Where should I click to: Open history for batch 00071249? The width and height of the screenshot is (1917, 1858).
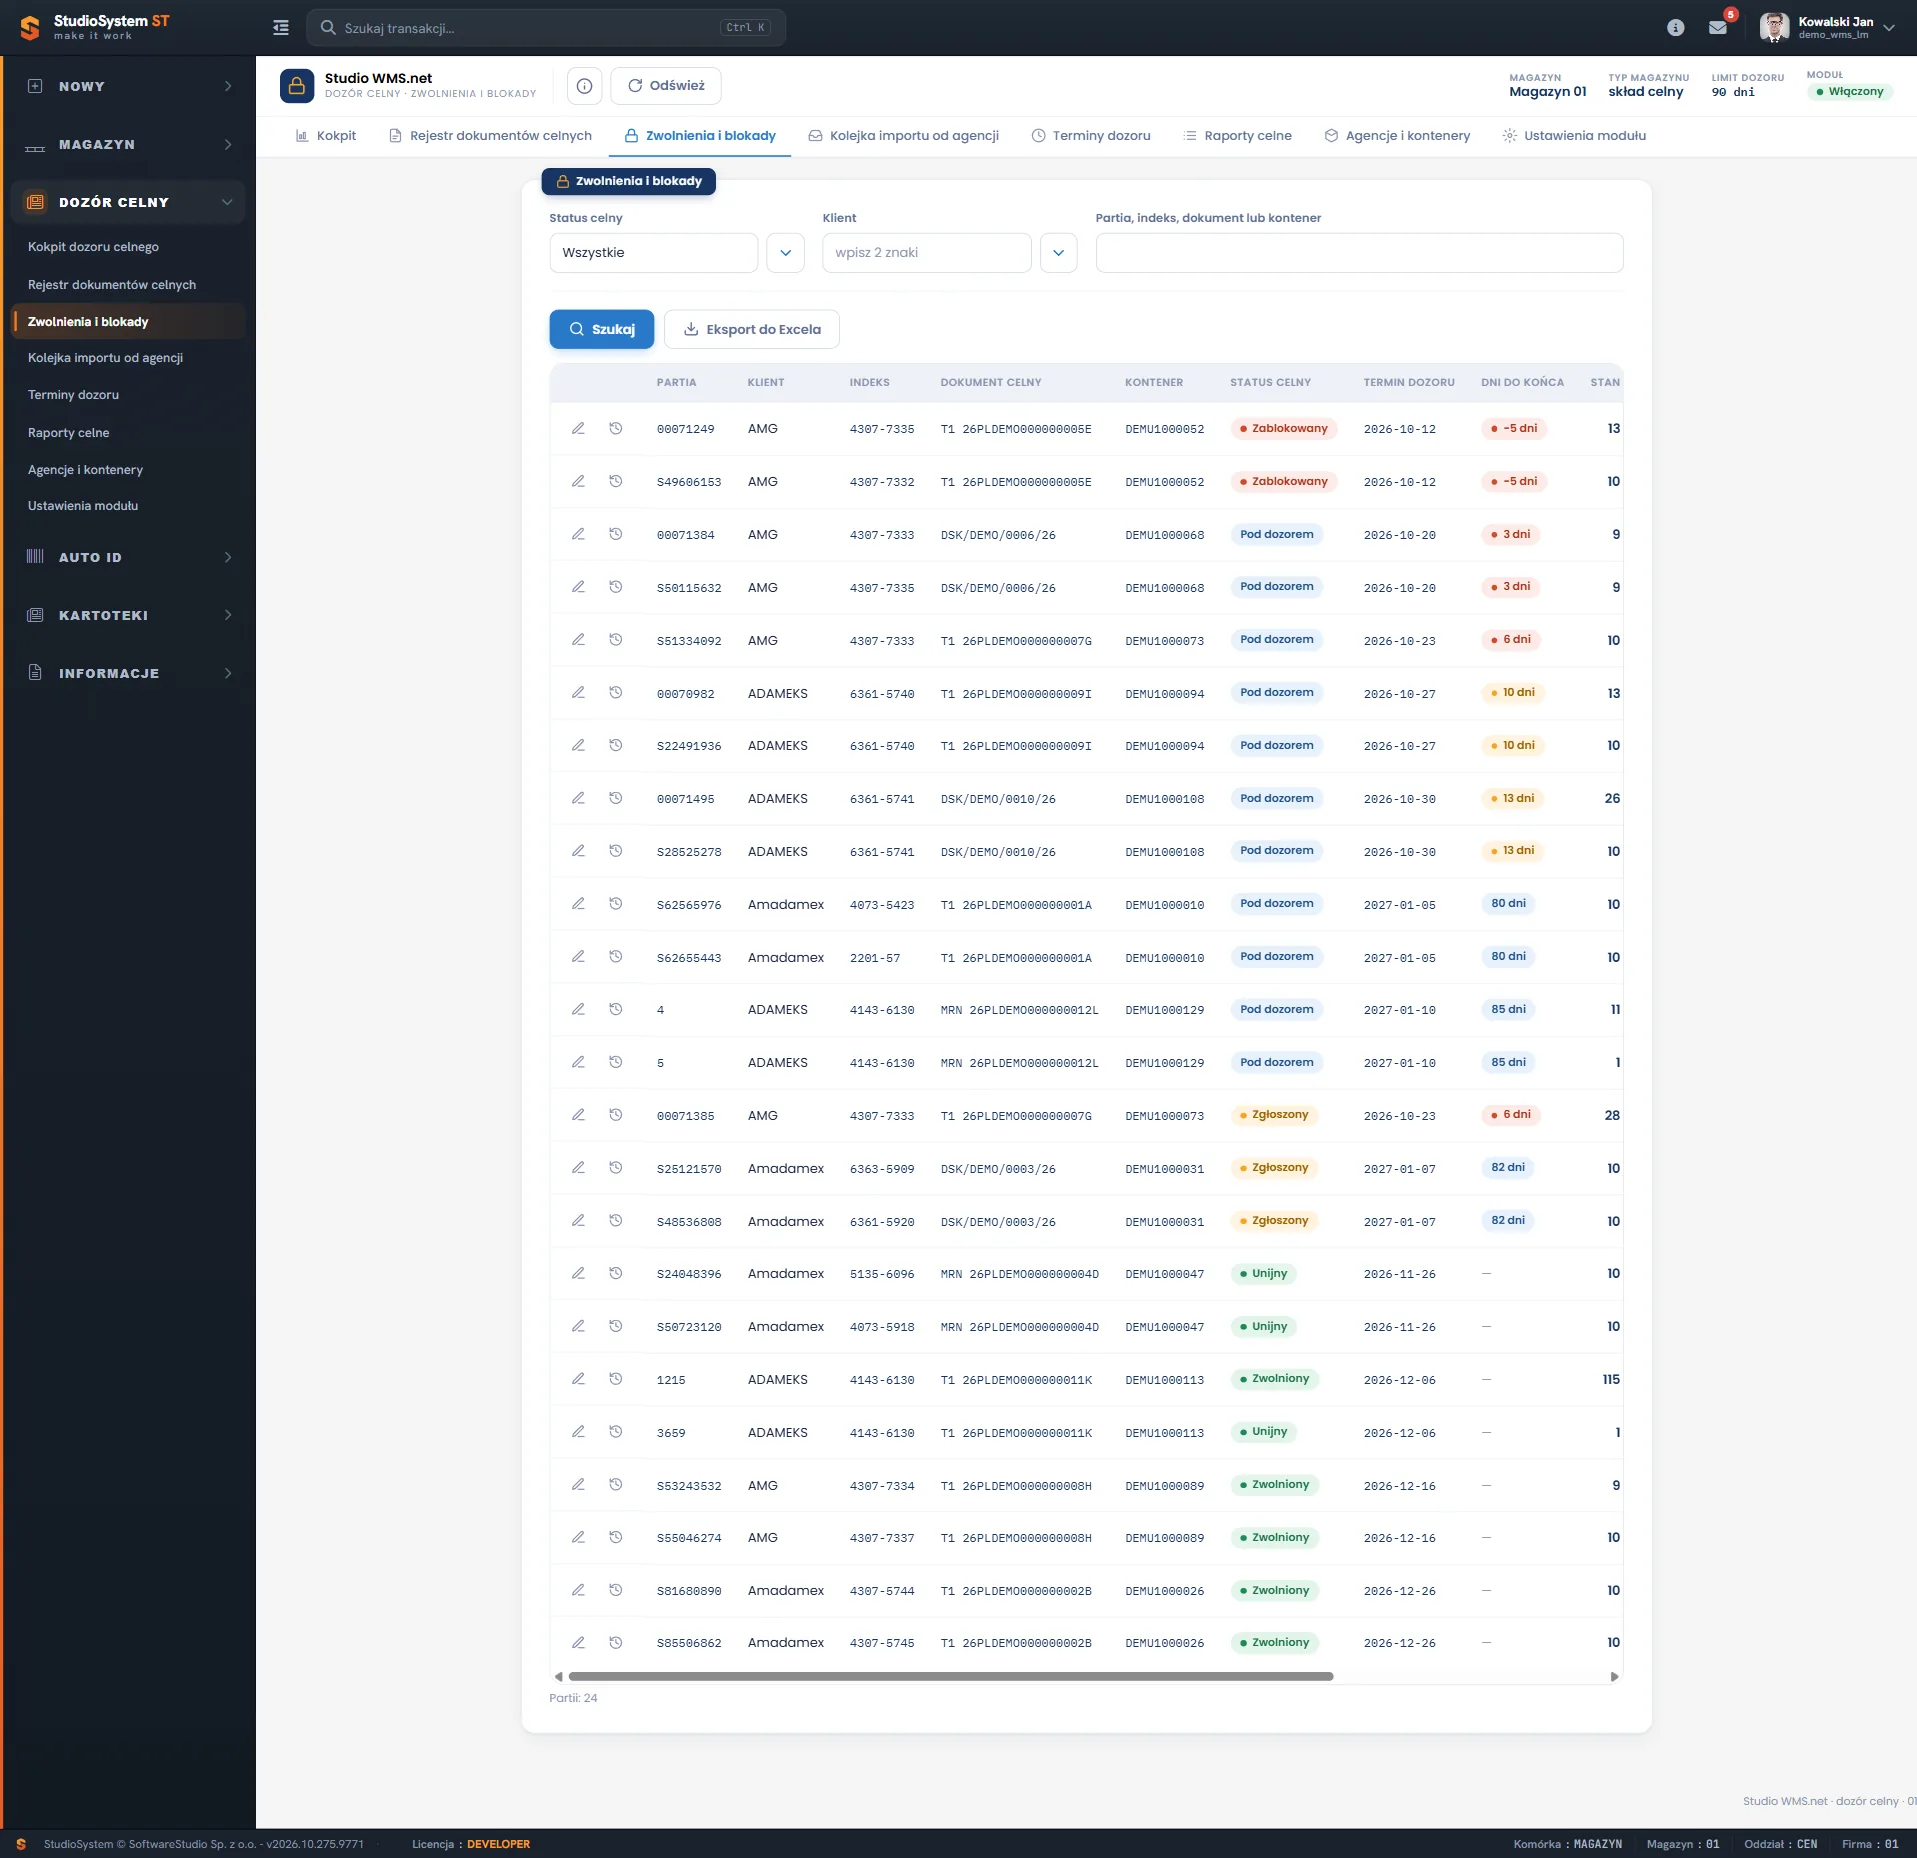(x=616, y=428)
